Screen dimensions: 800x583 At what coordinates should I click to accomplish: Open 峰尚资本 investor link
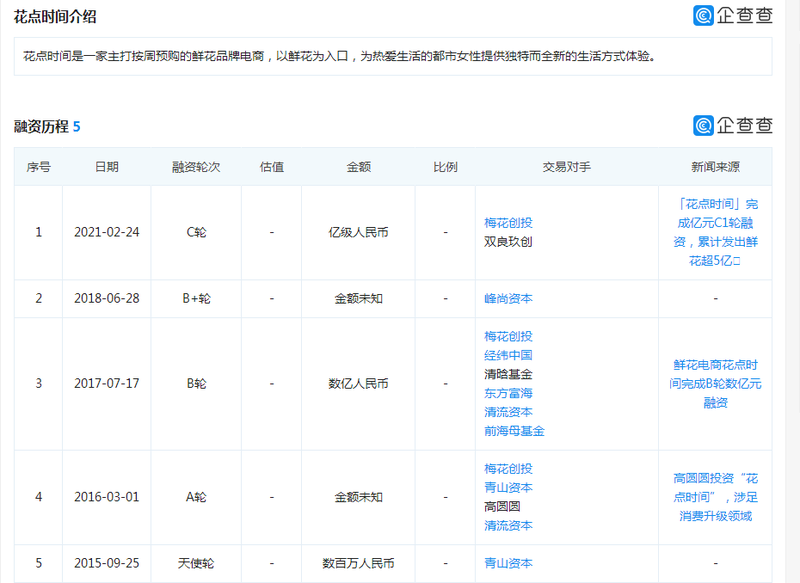(508, 299)
